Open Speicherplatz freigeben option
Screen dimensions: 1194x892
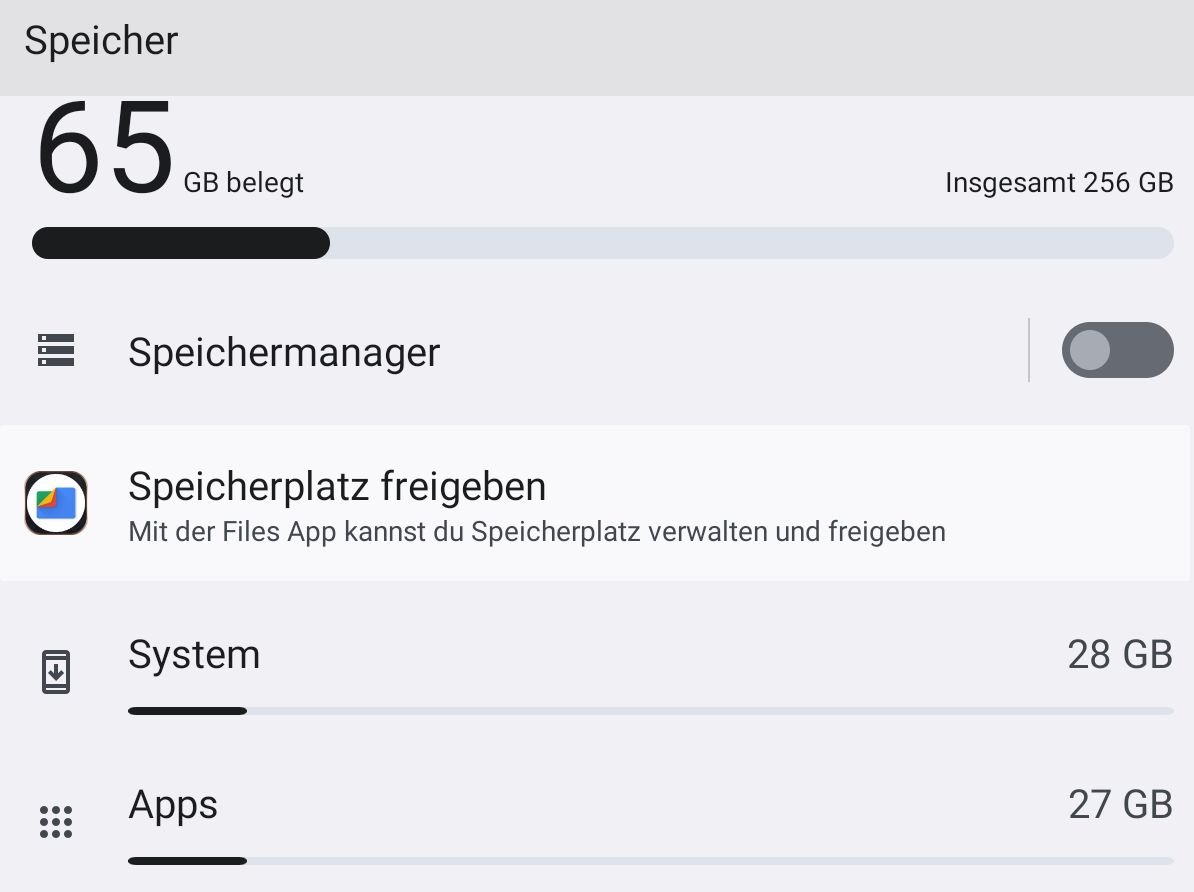595,504
